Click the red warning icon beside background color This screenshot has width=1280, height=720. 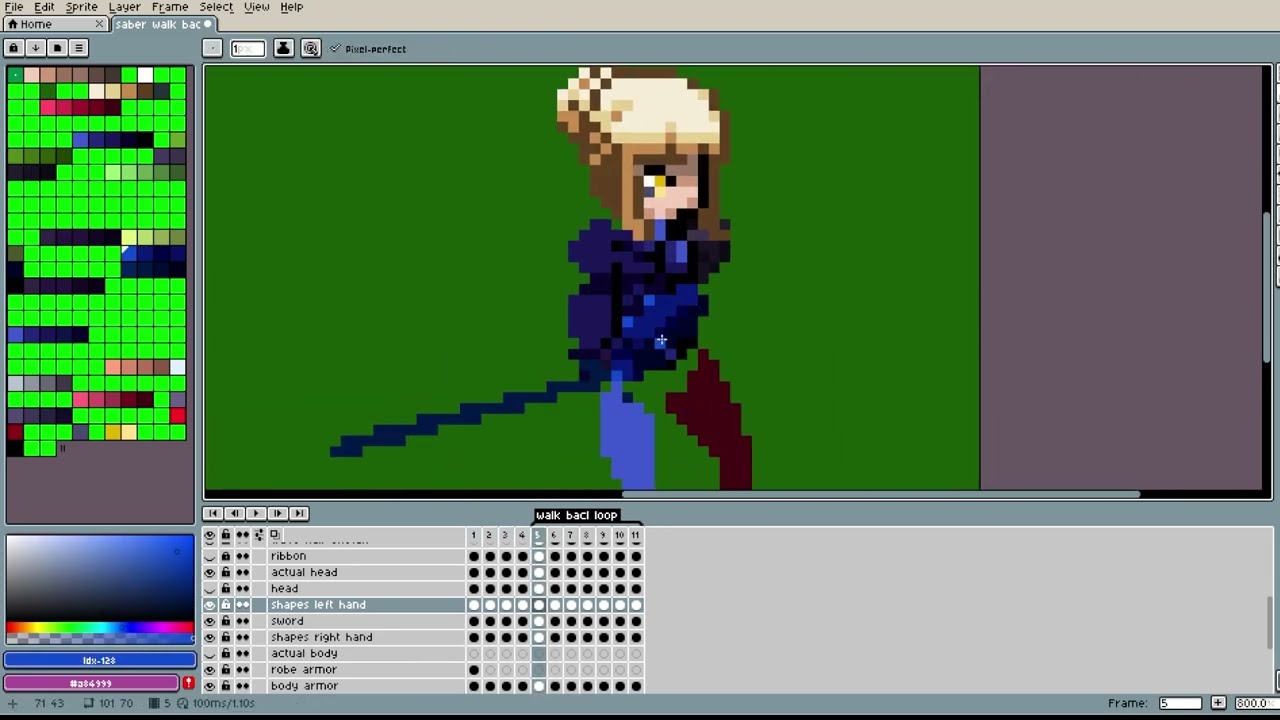tap(188, 683)
